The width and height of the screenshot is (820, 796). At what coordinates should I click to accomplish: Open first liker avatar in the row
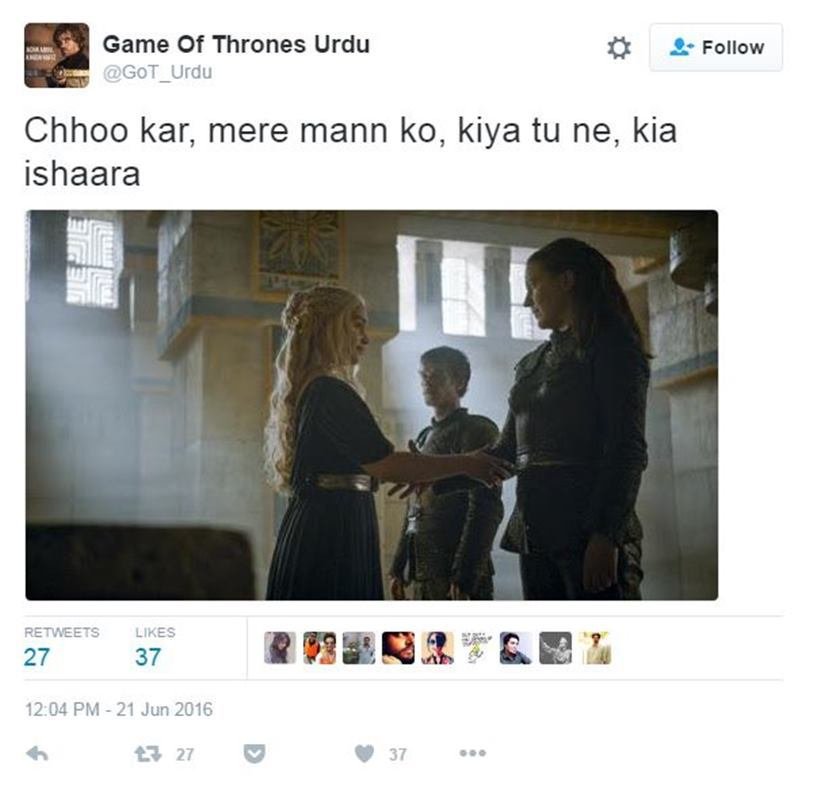(x=280, y=647)
